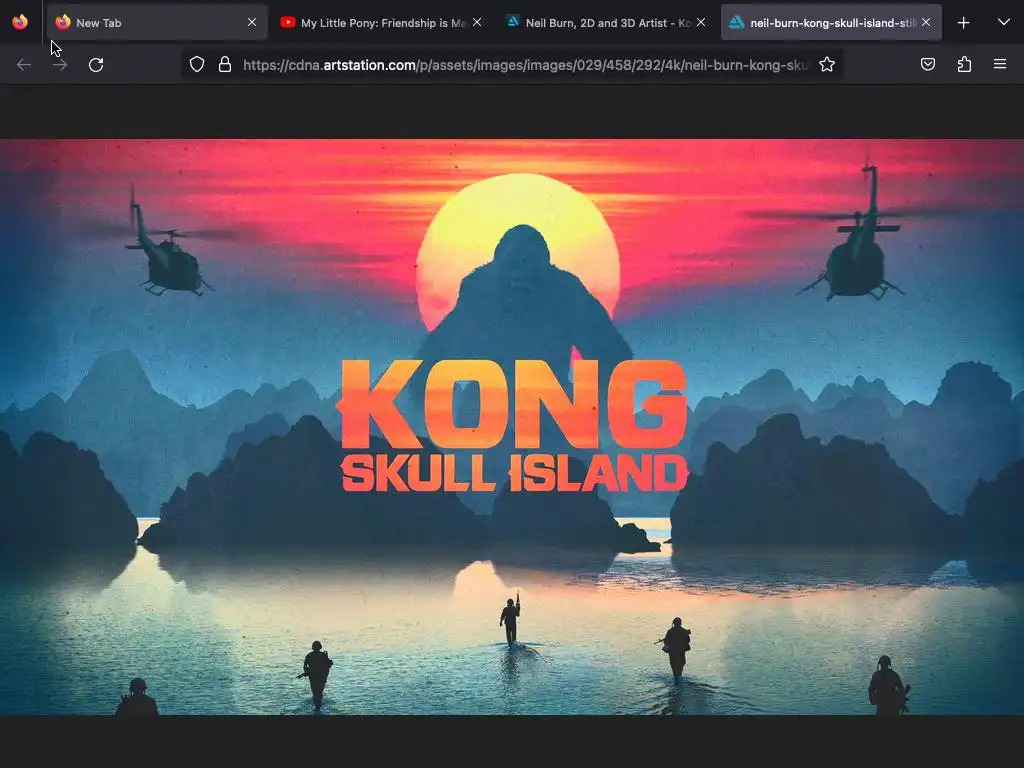The height and width of the screenshot is (768, 1024).
Task: Close the My Little Pony tab
Action: pyautogui.click(x=477, y=22)
